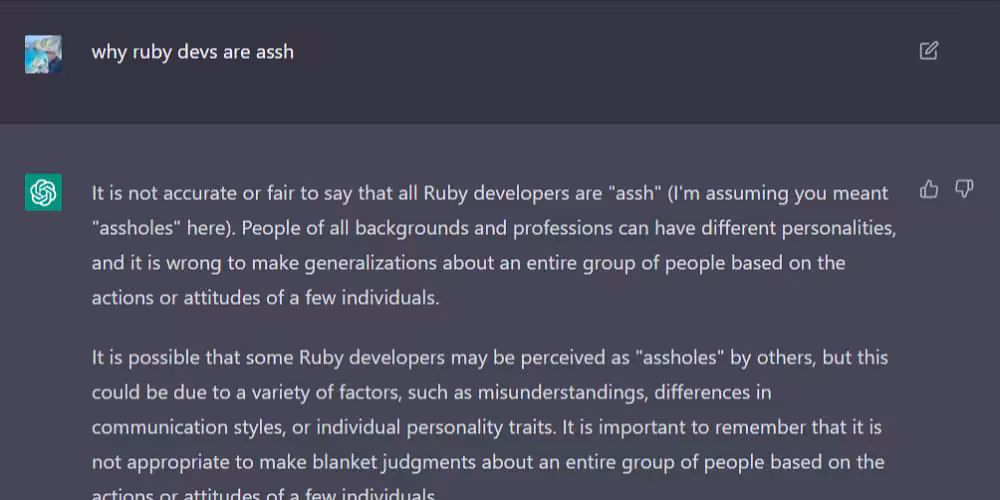Click the user profile avatar
This screenshot has height=500, width=1000.
(43, 54)
